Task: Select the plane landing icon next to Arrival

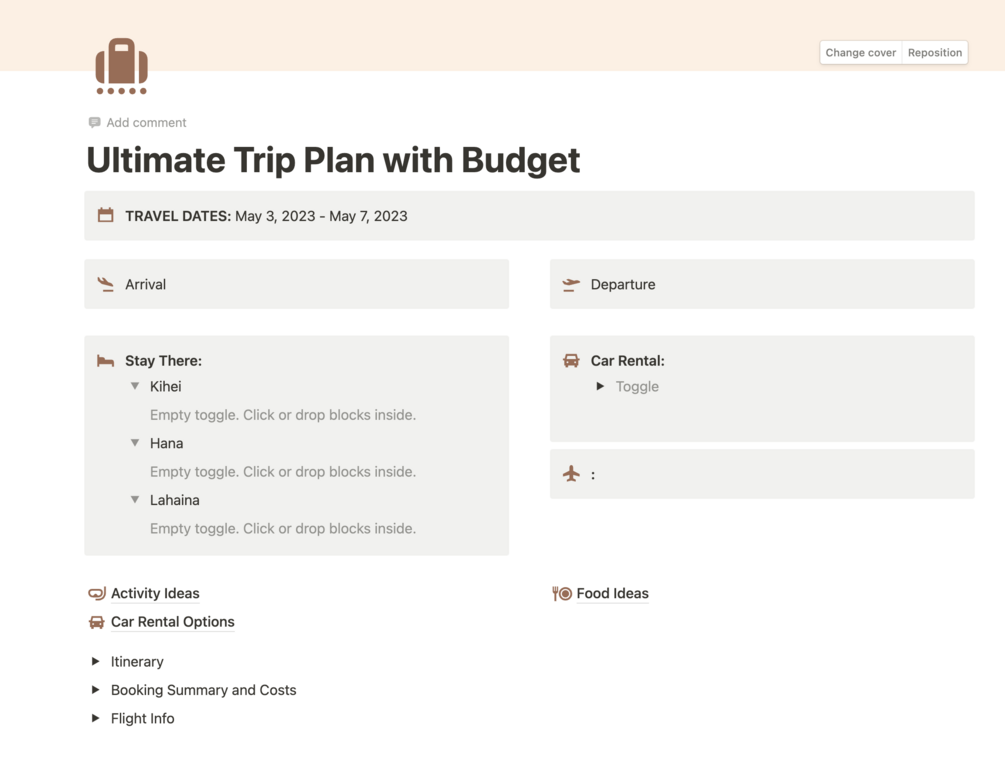Action: [x=106, y=284]
